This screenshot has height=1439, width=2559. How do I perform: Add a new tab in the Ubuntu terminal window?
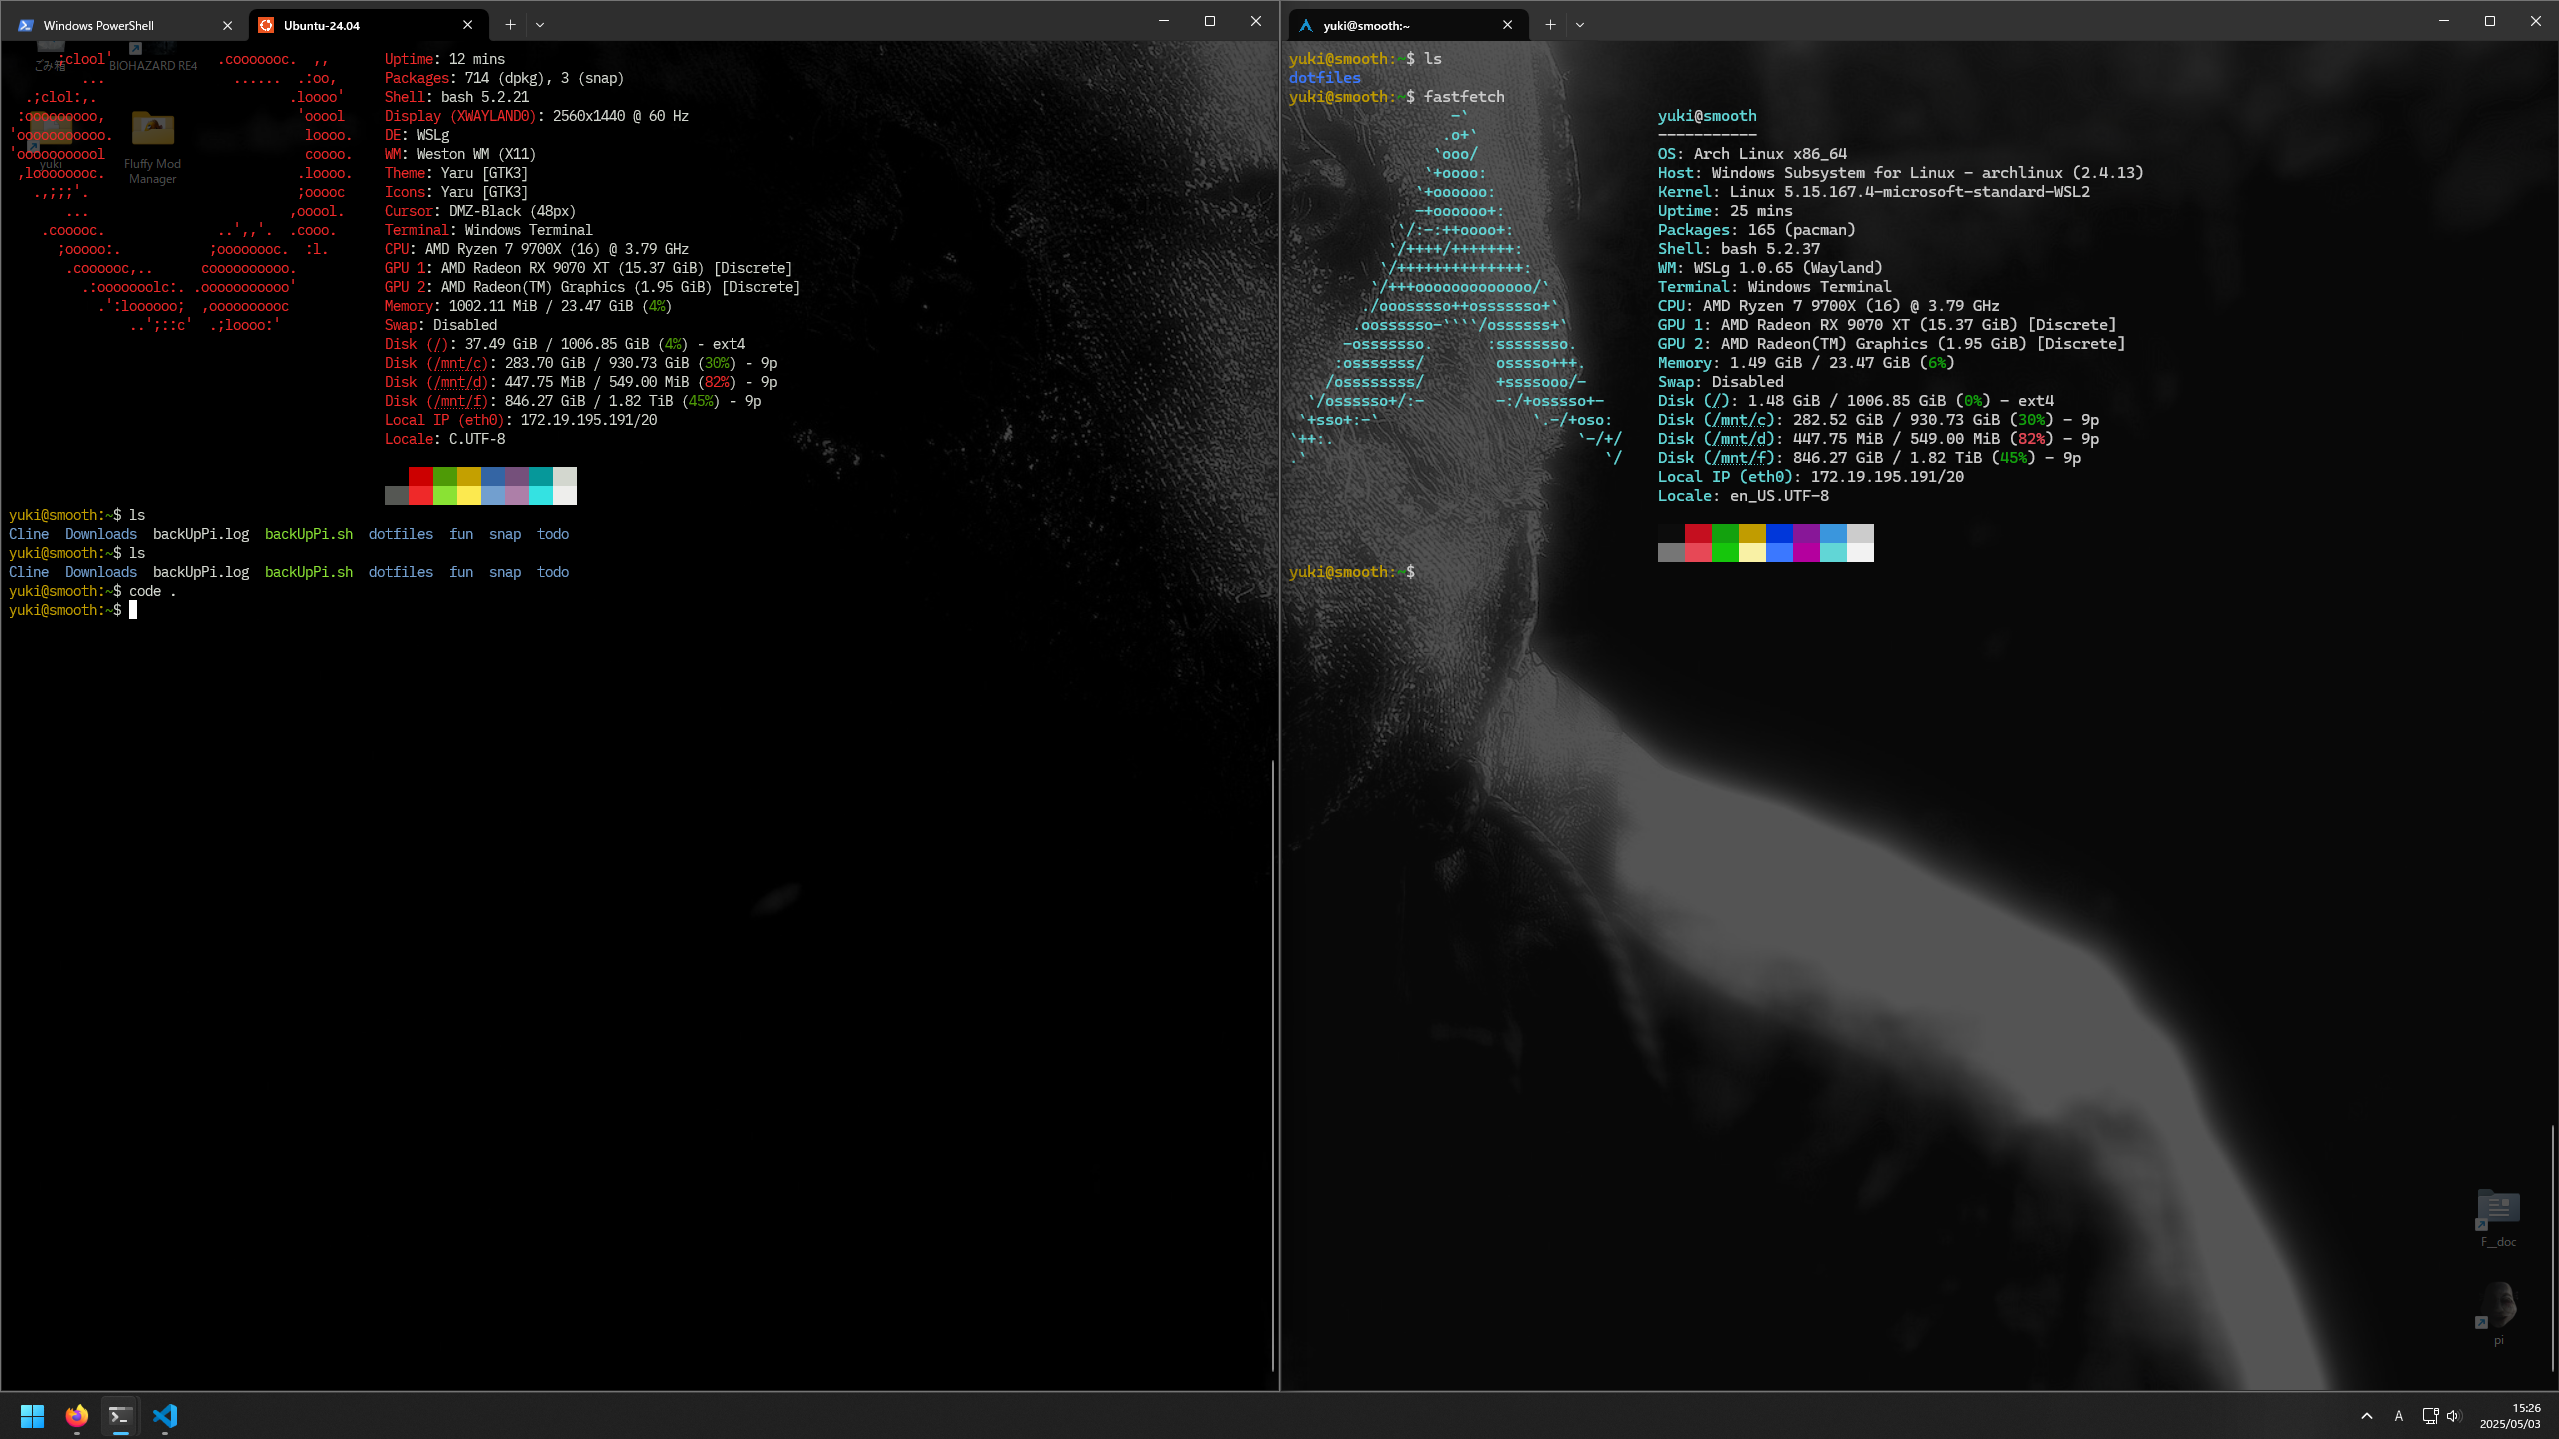(510, 25)
